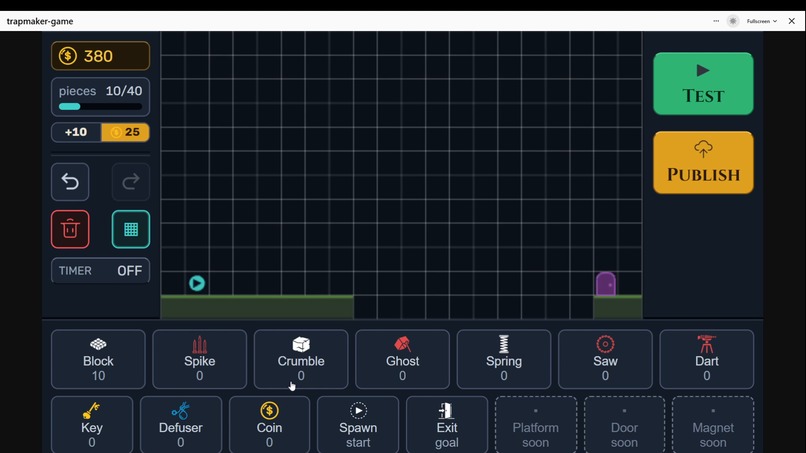Select the Block piece tool

click(98, 359)
